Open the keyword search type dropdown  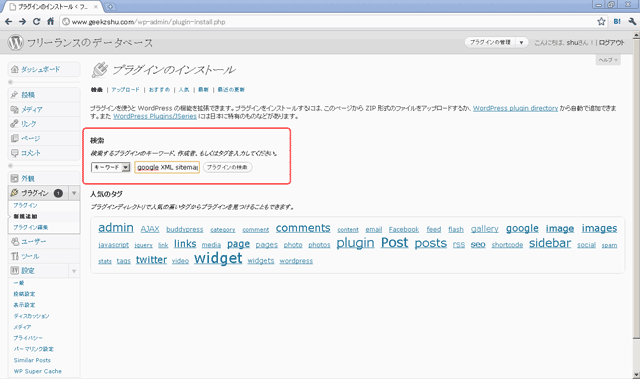[x=111, y=167]
